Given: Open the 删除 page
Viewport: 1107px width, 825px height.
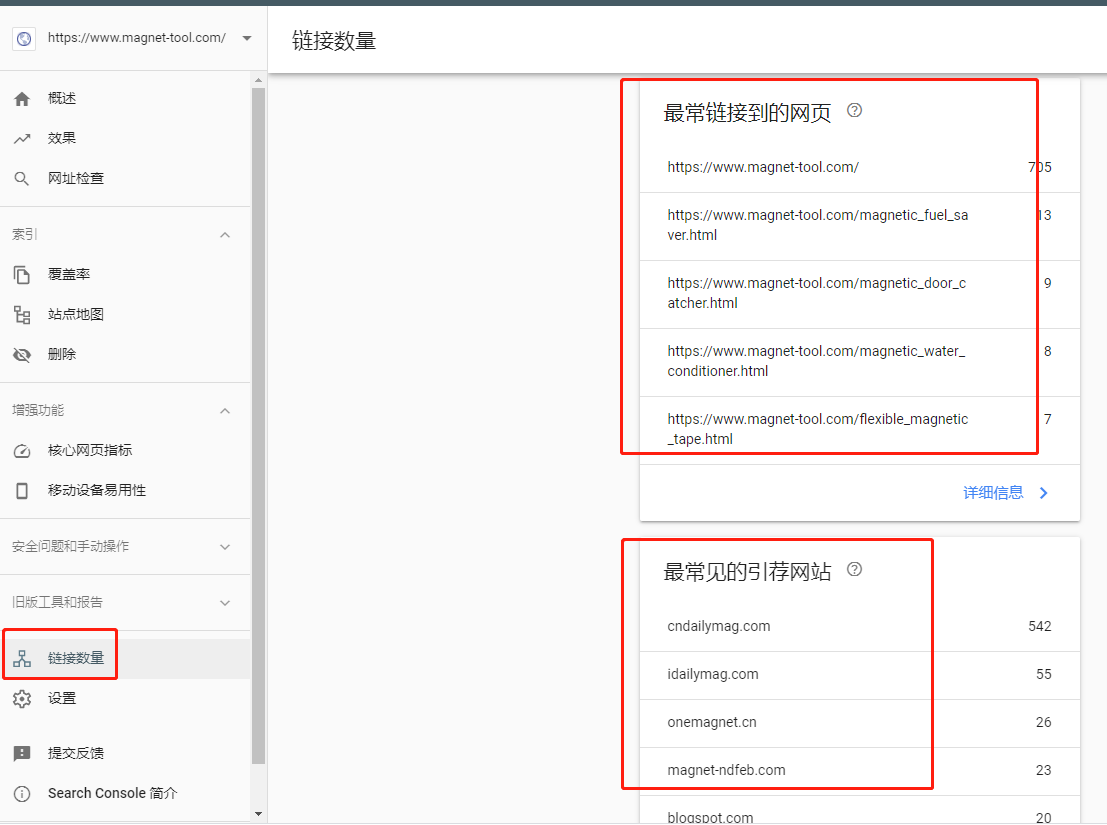Looking at the screenshot, I should pyautogui.click(x=125, y=354).
